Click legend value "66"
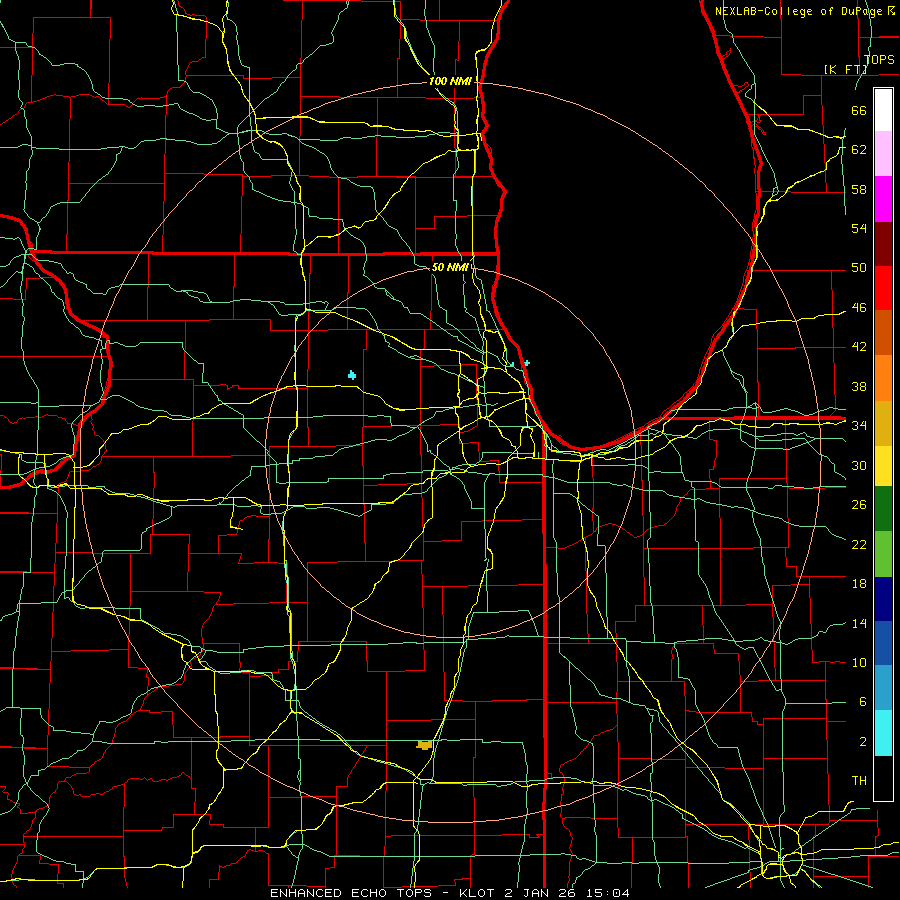Image resolution: width=900 pixels, height=900 pixels. (859, 110)
